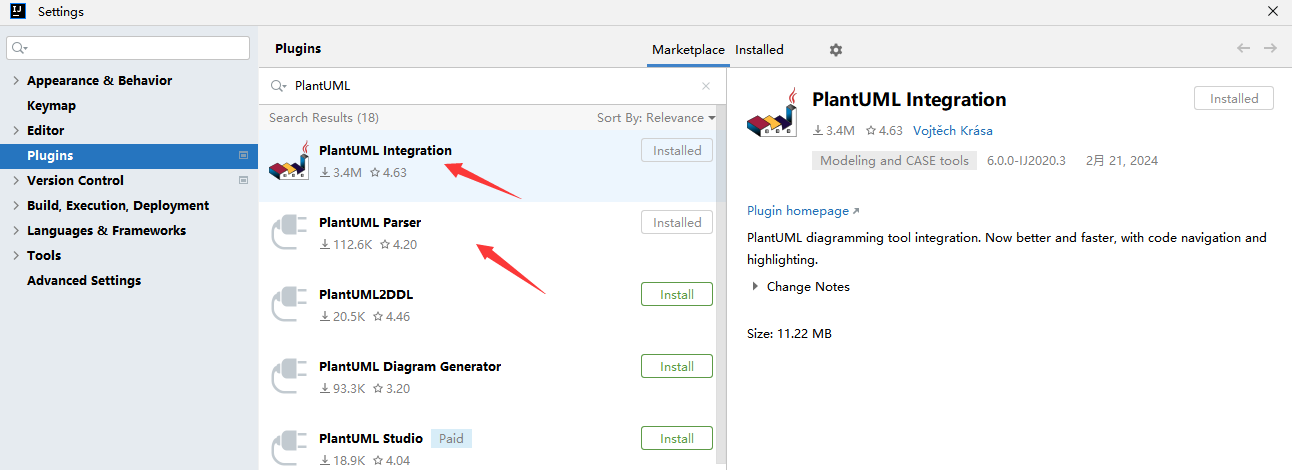Navigate back with left arrow

coord(1243,48)
